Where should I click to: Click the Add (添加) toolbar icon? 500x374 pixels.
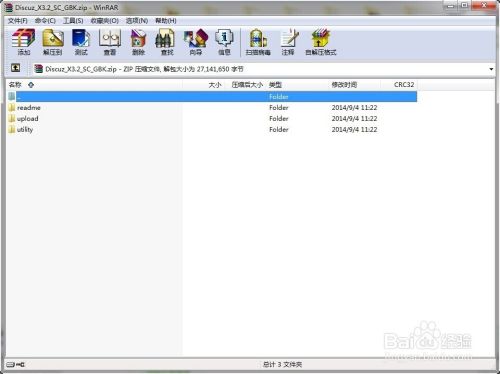pos(23,42)
